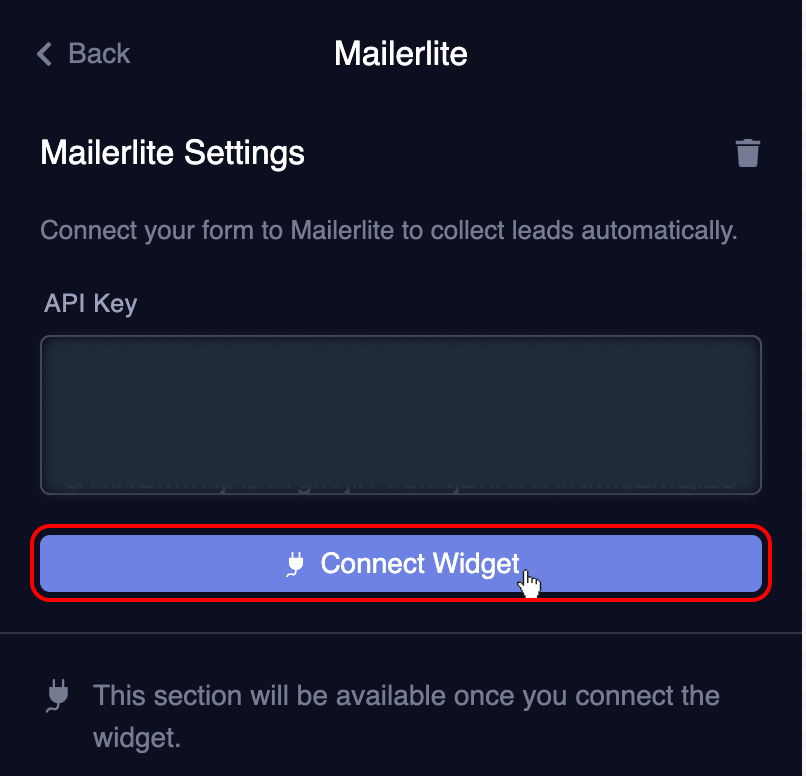Select the Mailerlite page title
The image size is (806, 776).
(x=401, y=53)
